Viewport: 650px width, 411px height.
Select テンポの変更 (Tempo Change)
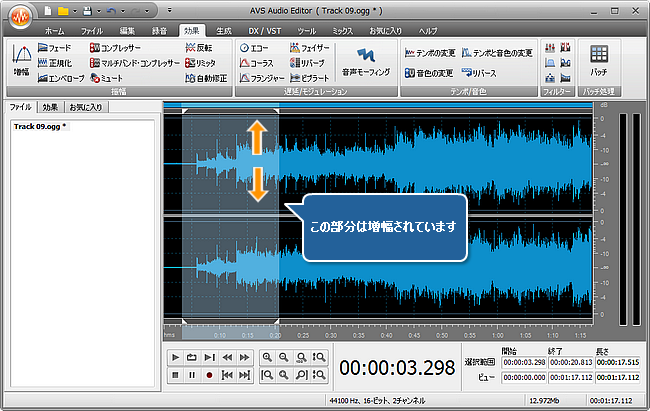click(x=429, y=51)
